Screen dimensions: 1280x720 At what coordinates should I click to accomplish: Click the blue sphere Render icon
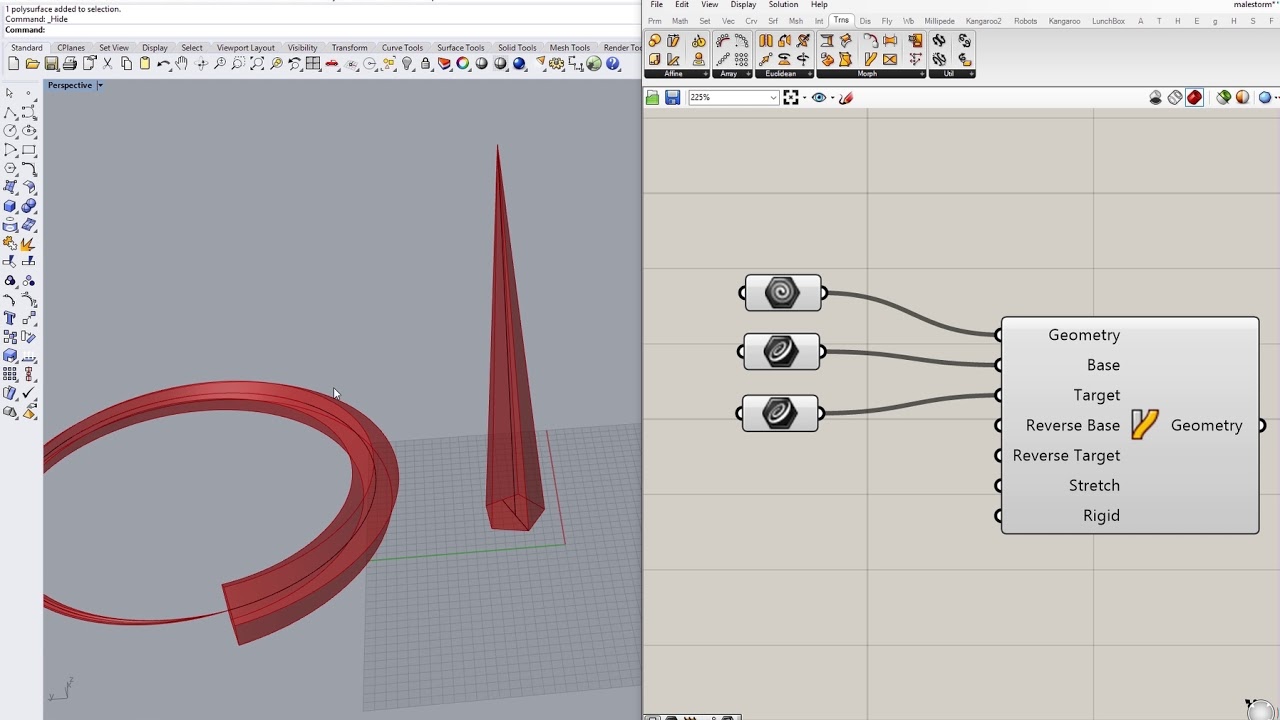519,64
